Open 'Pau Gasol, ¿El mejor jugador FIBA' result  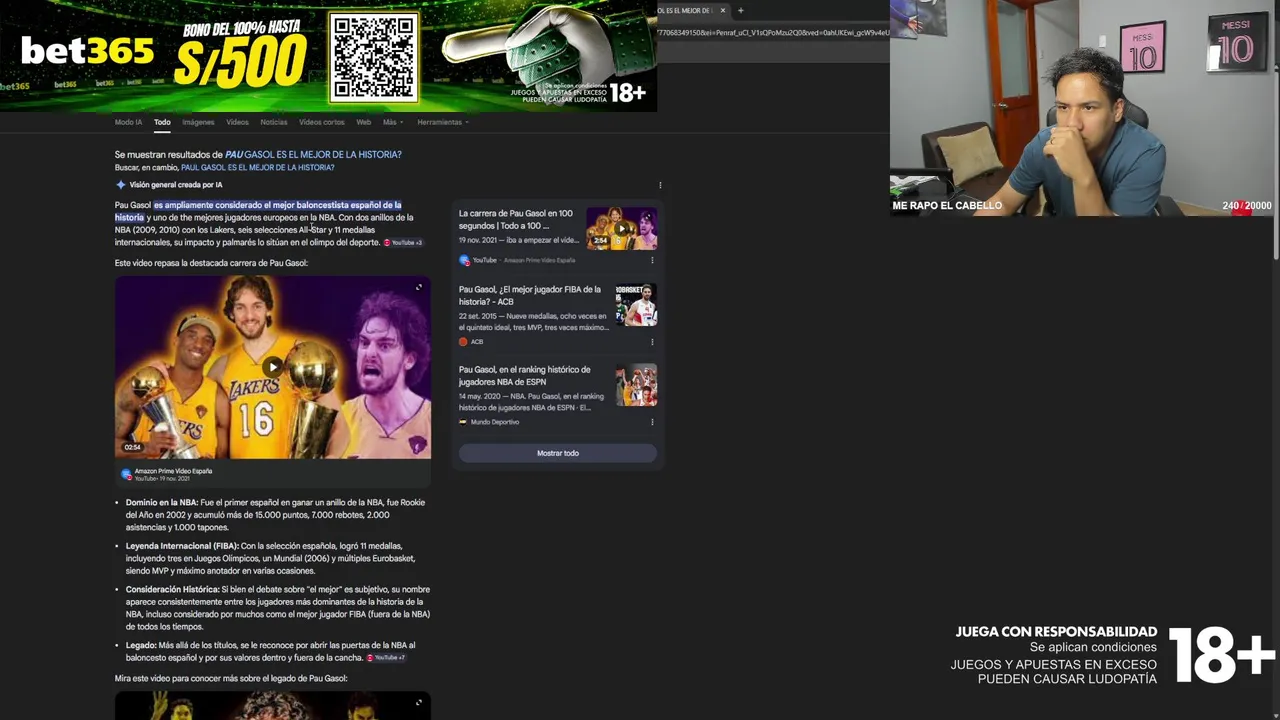pos(530,295)
